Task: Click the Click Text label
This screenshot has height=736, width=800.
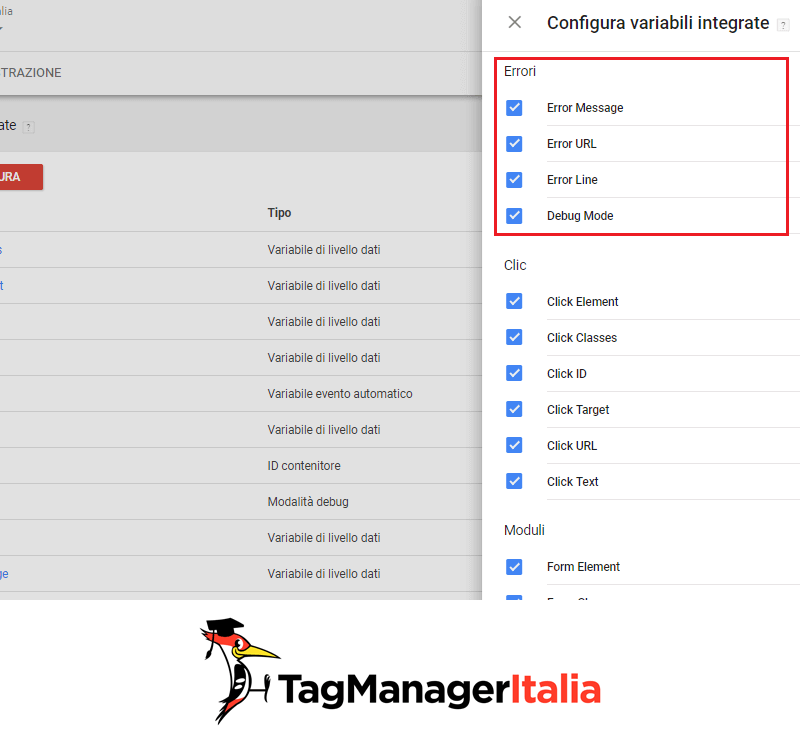Action: (x=572, y=481)
